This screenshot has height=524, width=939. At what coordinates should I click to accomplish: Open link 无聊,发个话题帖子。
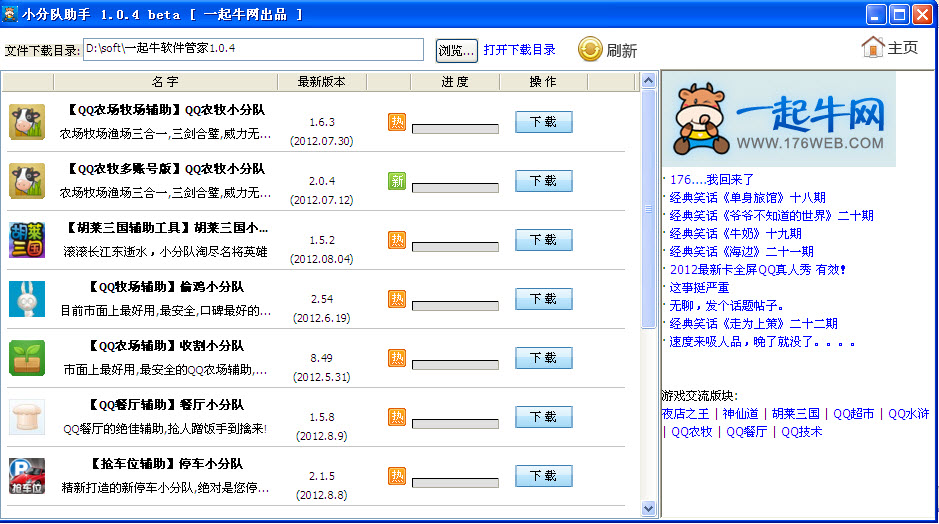(x=726, y=305)
